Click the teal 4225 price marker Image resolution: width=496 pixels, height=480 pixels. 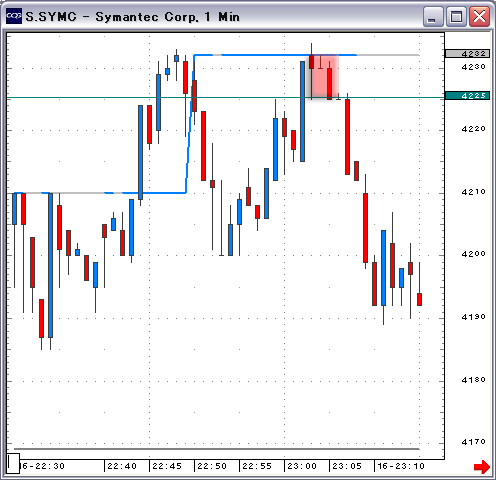tap(467, 96)
